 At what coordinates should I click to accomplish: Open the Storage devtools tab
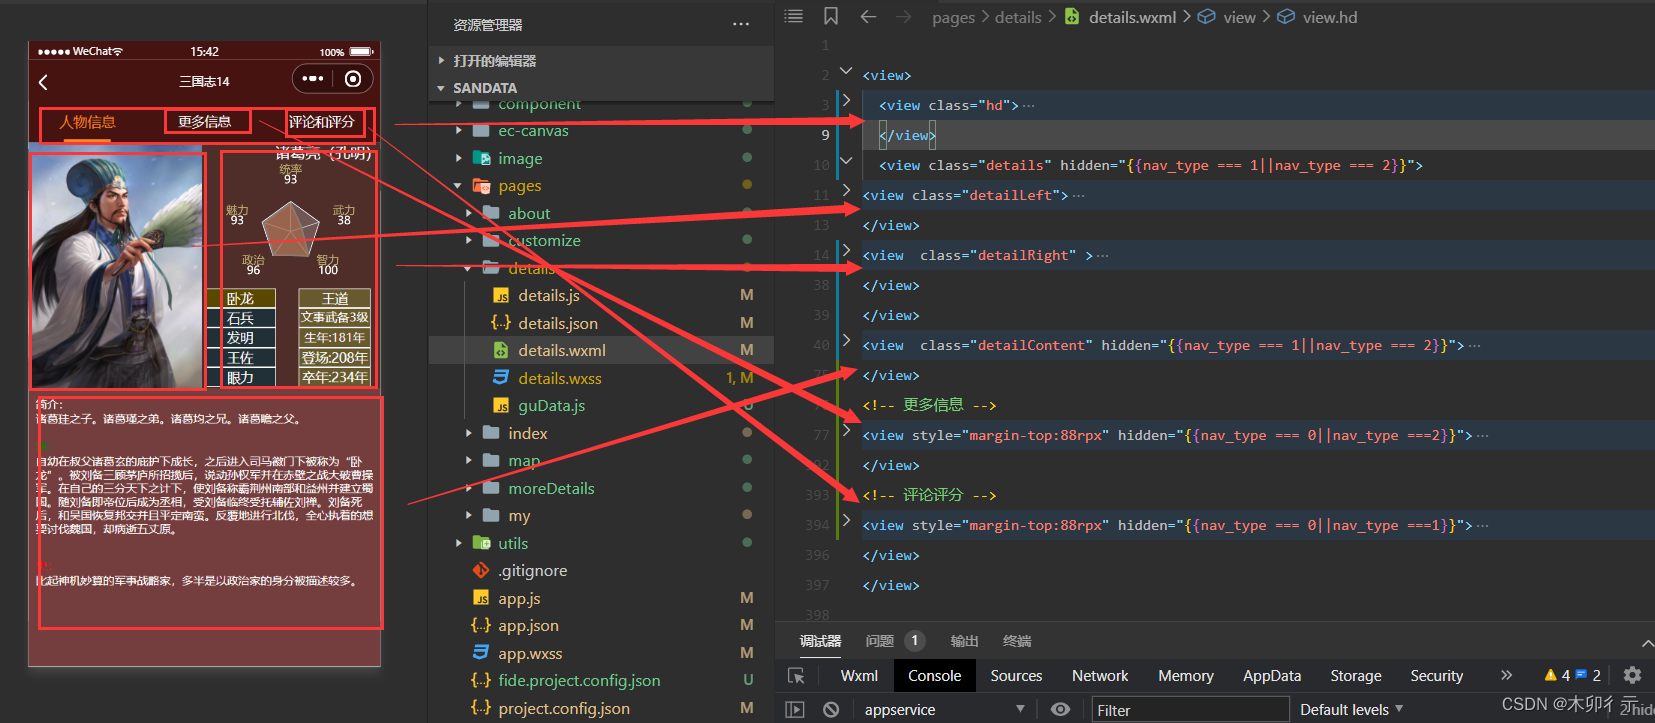(1356, 676)
